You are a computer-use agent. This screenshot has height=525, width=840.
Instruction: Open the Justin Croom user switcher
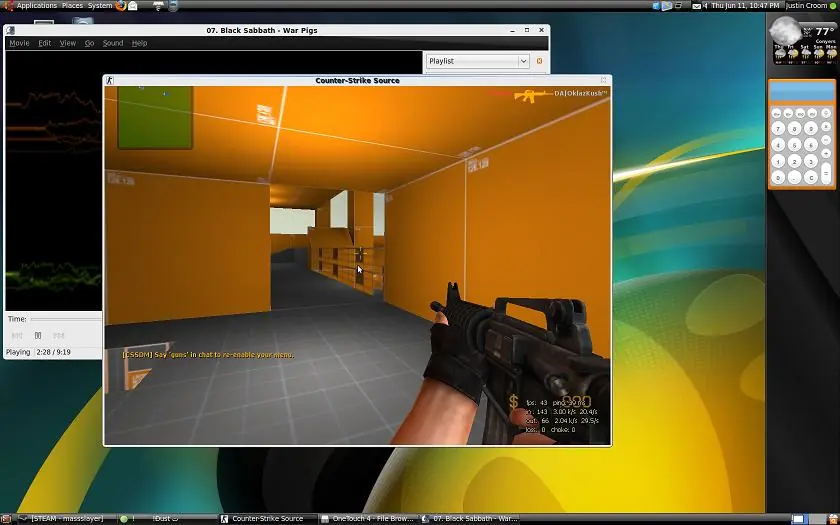coord(806,5)
